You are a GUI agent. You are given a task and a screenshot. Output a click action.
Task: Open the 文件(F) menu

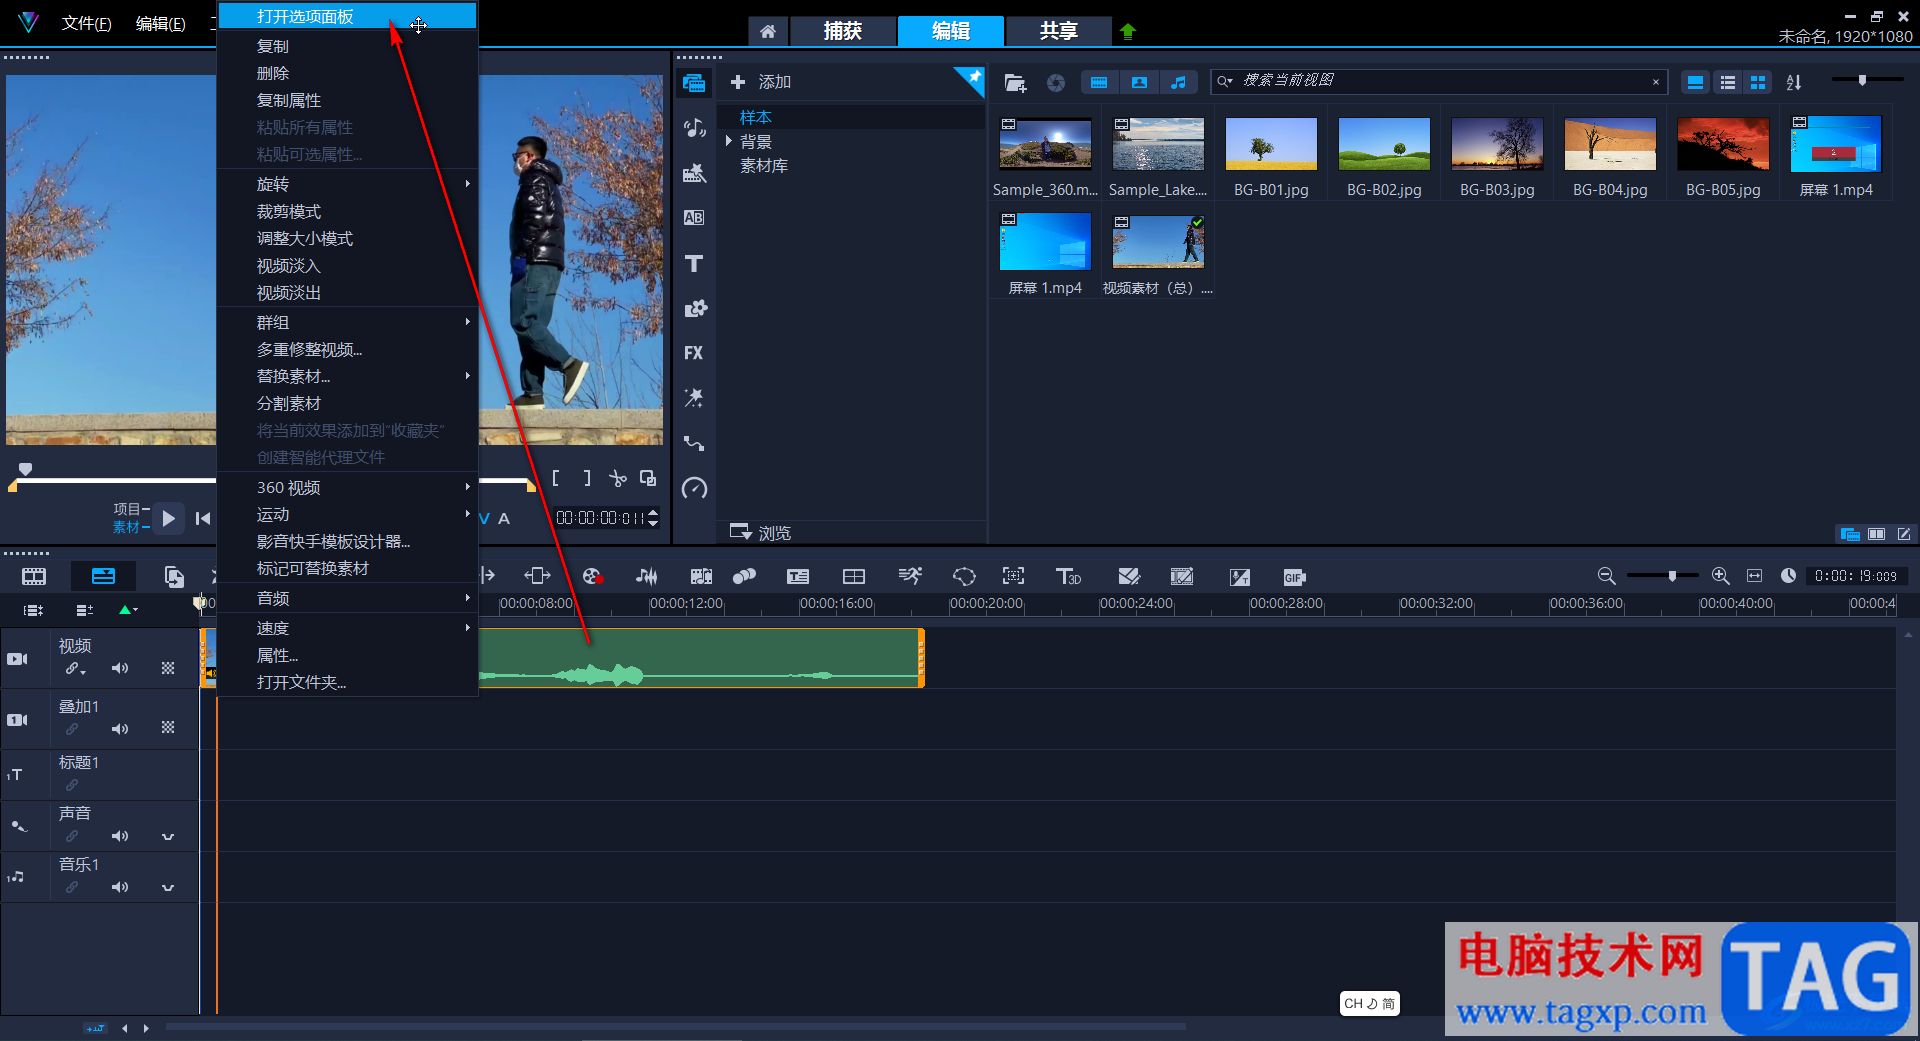pos(86,23)
